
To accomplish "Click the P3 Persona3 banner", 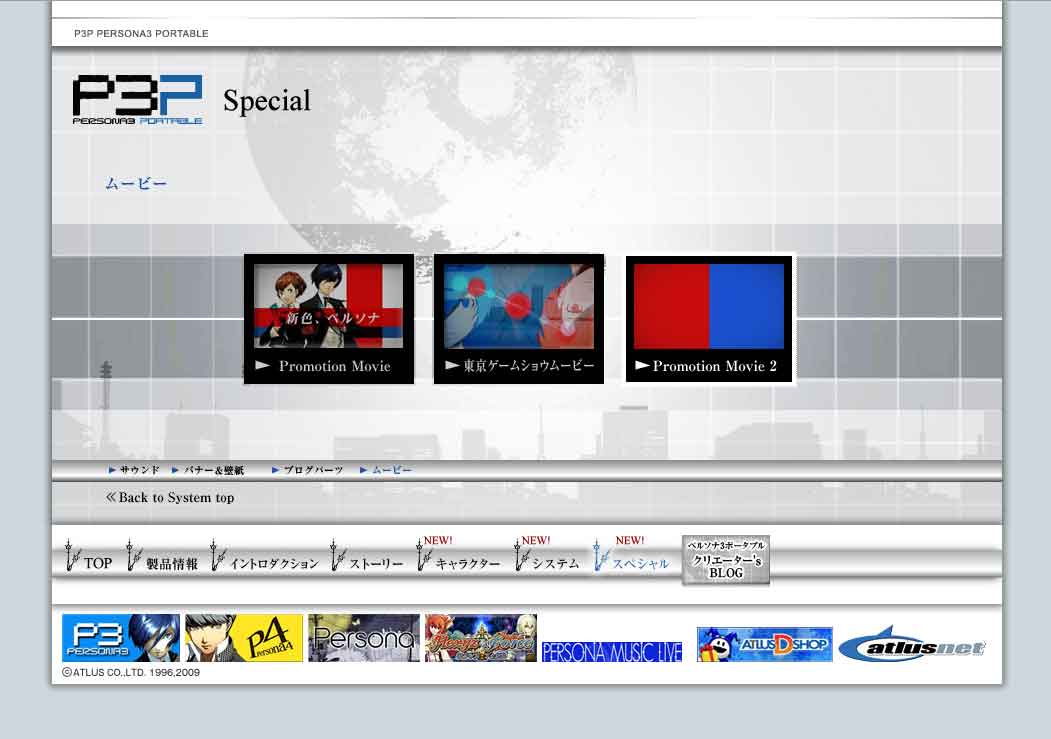I will coord(121,638).
